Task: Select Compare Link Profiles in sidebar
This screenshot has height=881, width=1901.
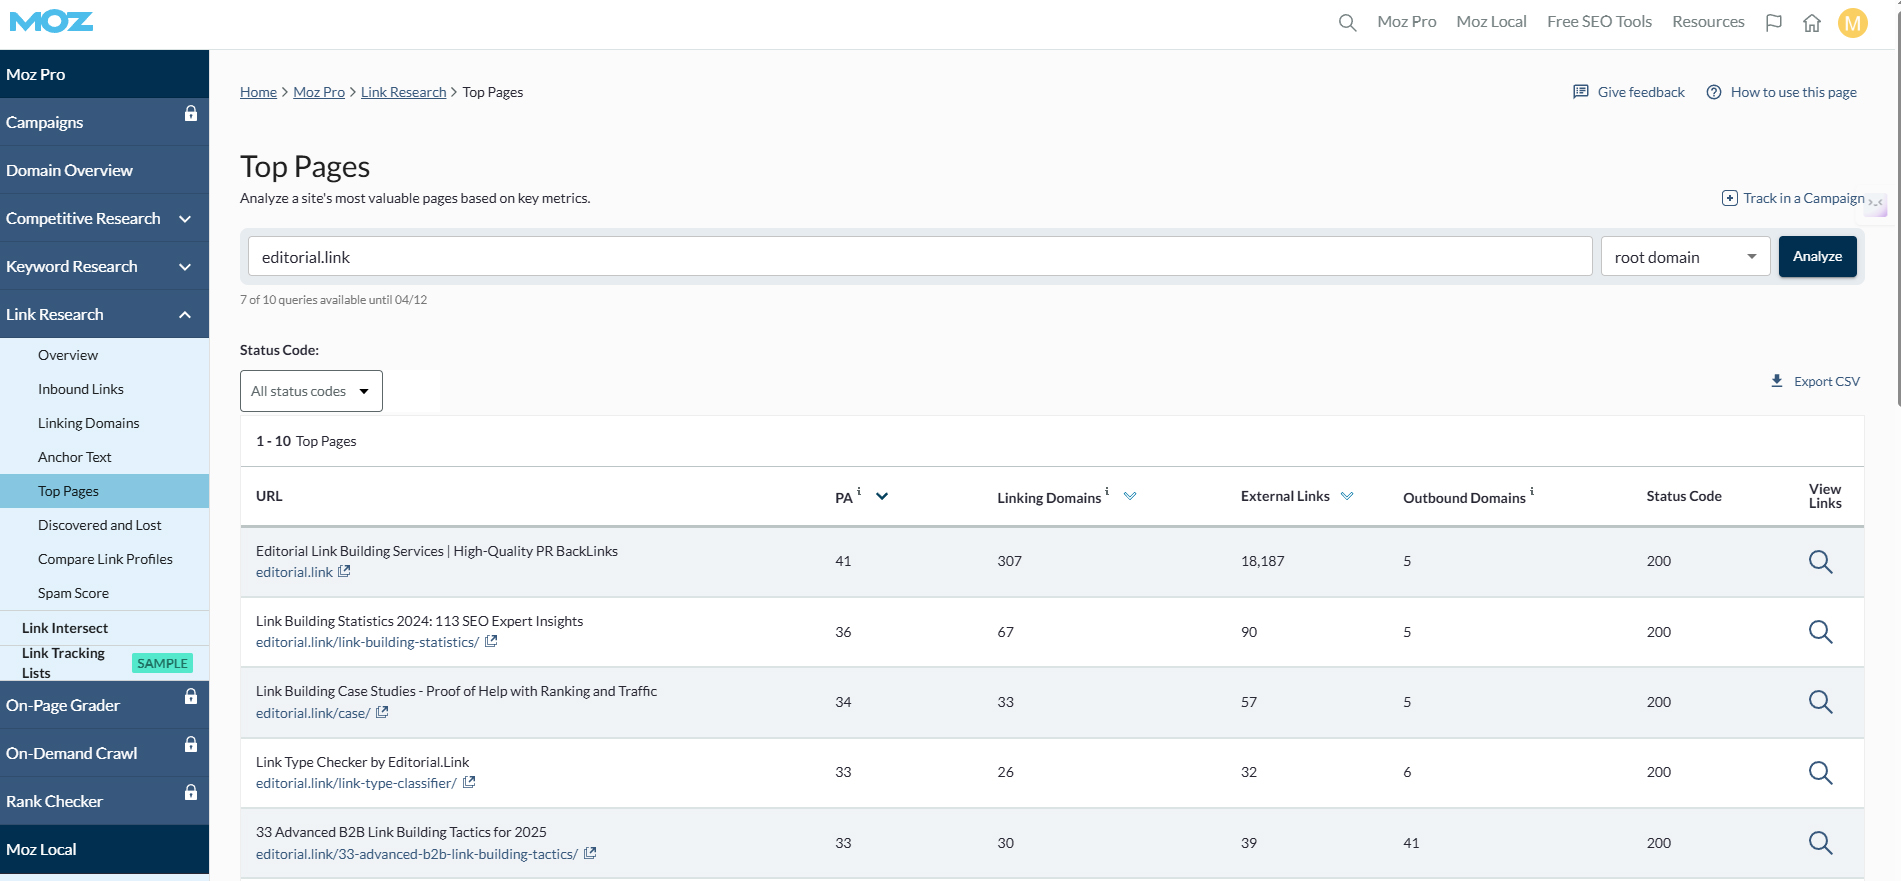Action: [104, 559]
